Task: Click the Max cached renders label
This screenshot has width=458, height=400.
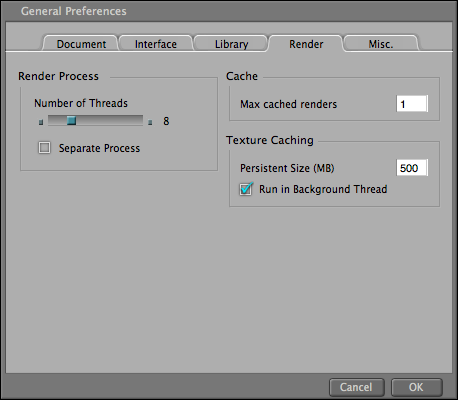Action: point(288,104)
